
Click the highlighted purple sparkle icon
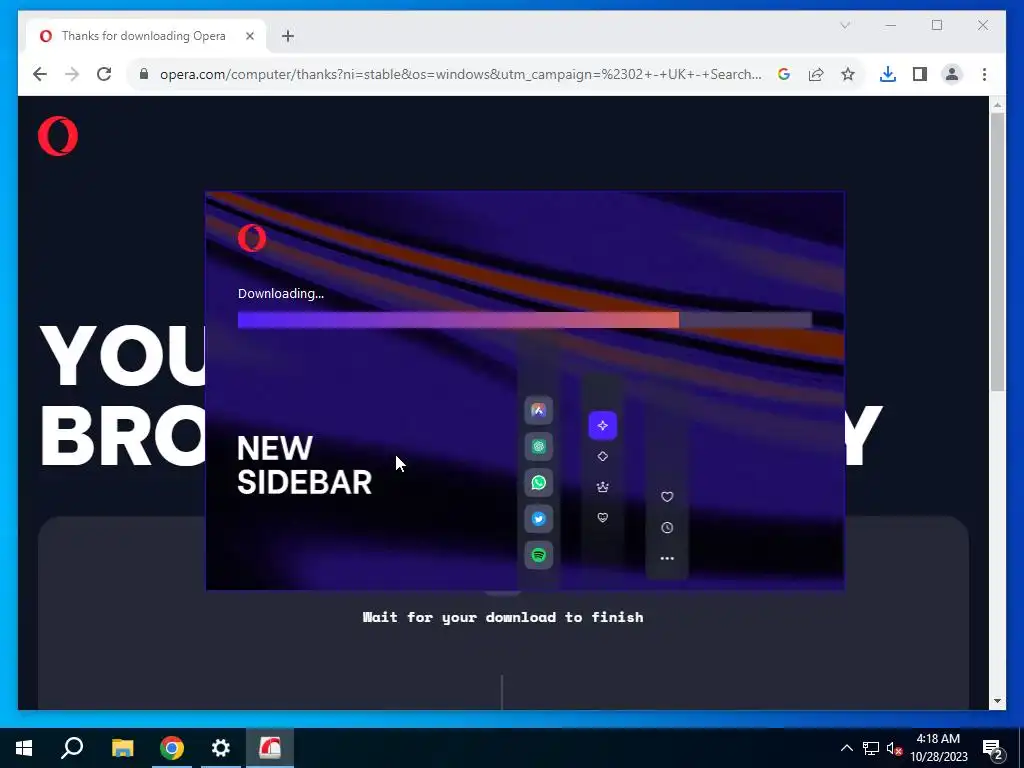tap(602, 425)
